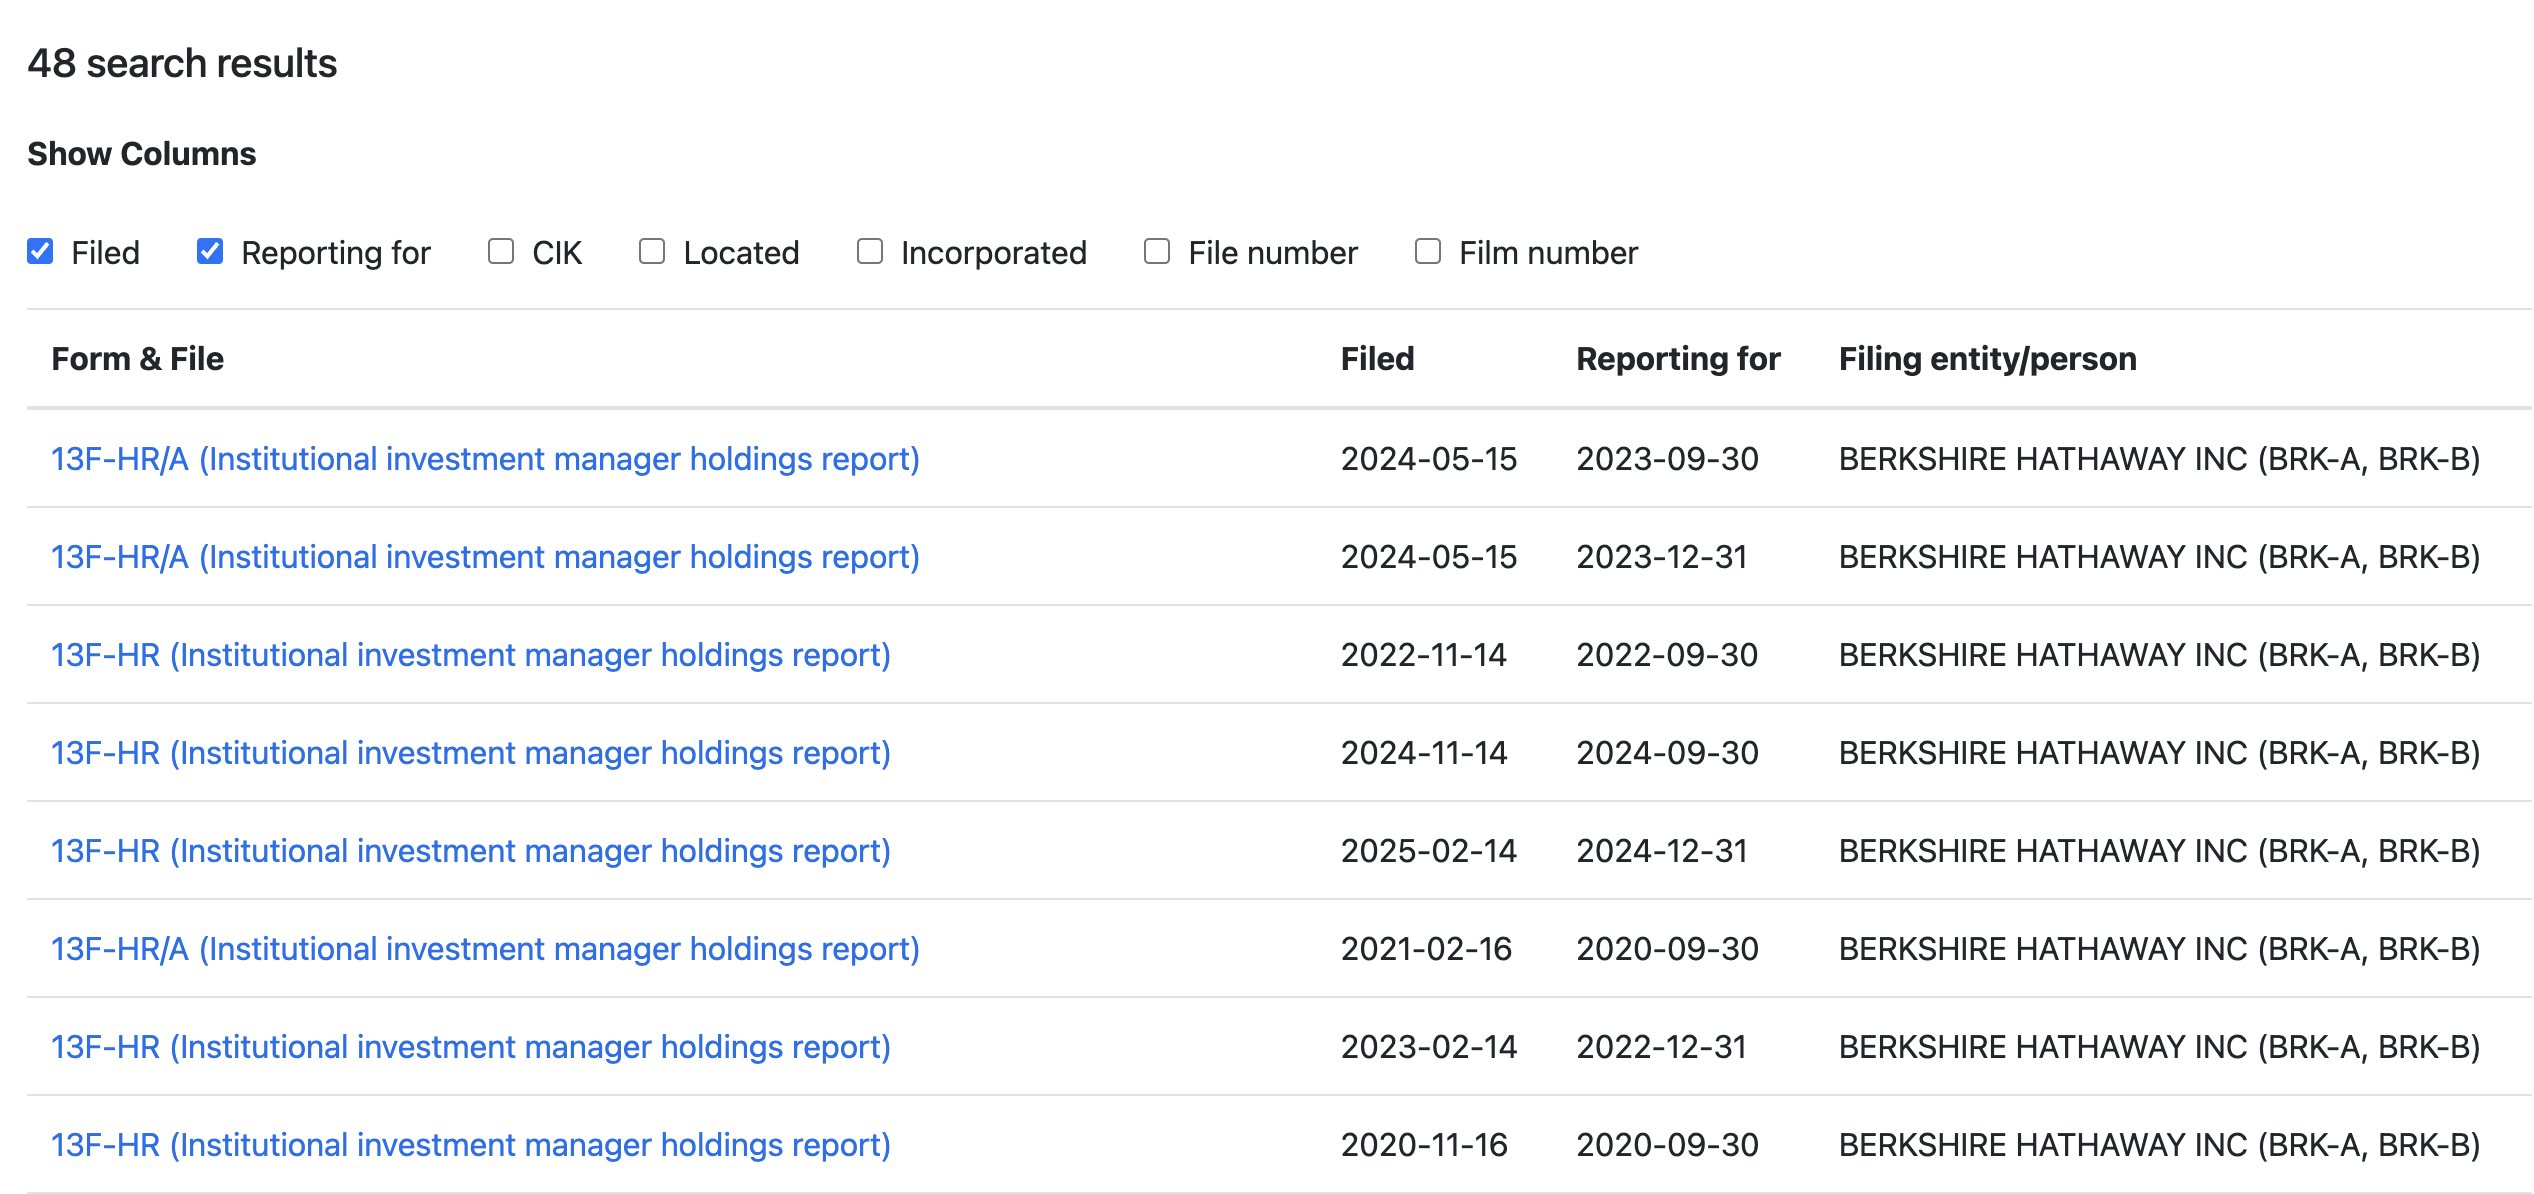Open 13F-HR/A filing reporting for 2023-09-30

tap(485, 459)
